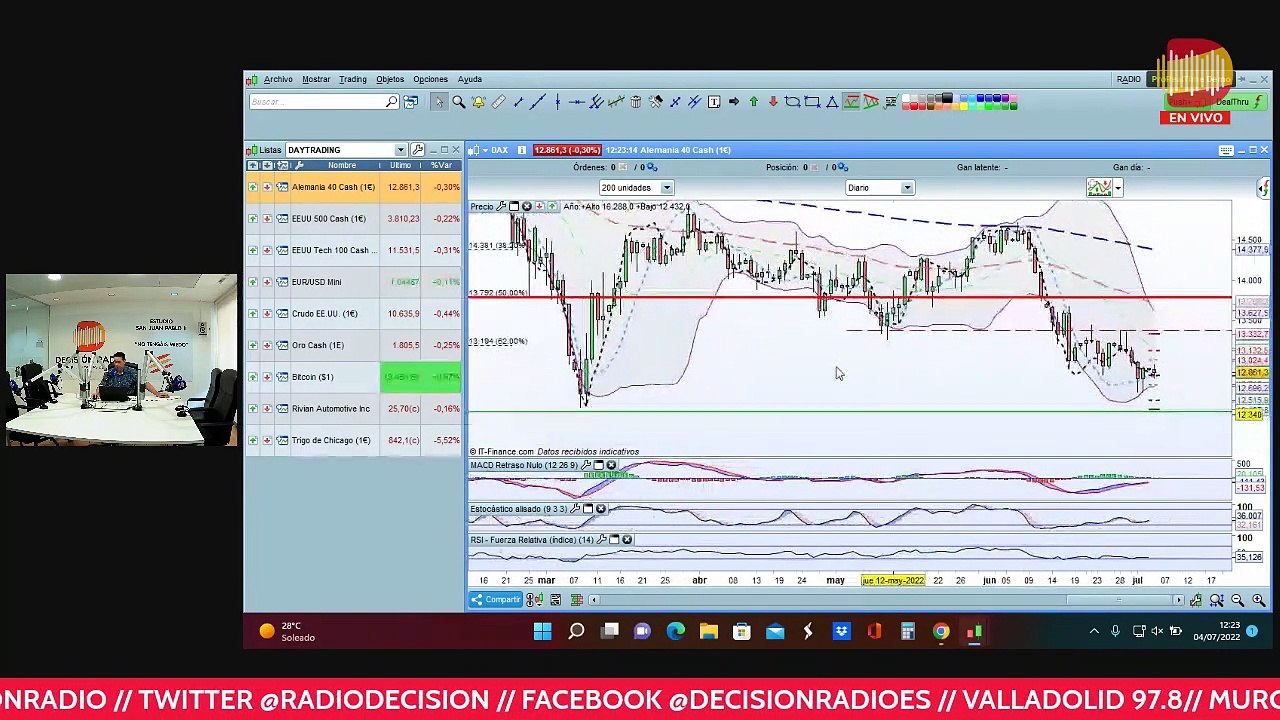Remove the RSI Fuerza Relativa indicator
The height and width of the screenshot is (720, 1280).
point(627,540)
